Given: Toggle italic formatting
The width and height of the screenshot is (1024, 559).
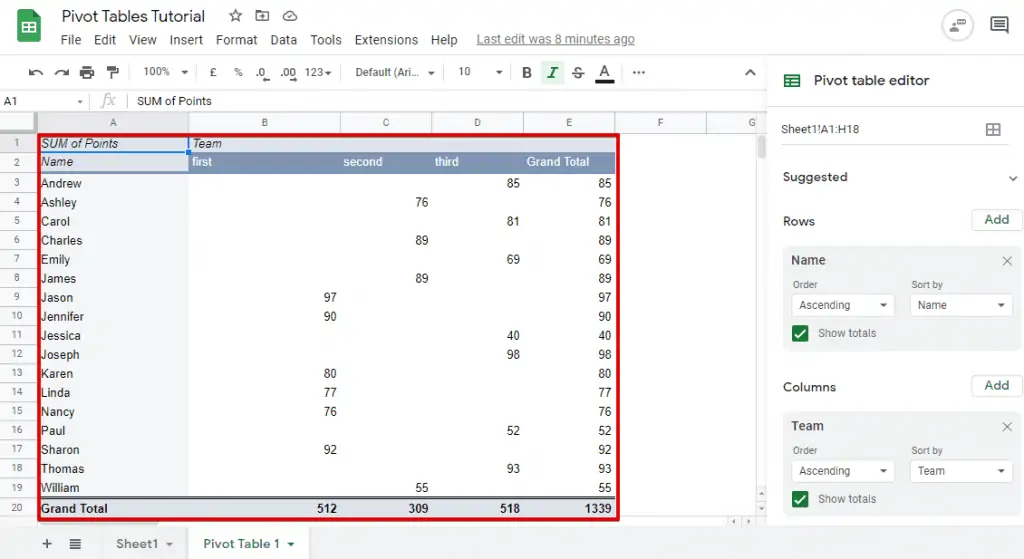Looking at the screenshot, I should coord(552,72).
